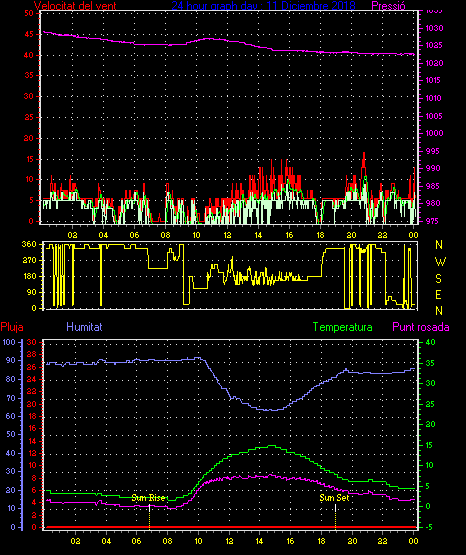The height and width of the screenshot is (555, 466).
Task: Click '990' on the pressure axis
Action: [x=433, y=168]
